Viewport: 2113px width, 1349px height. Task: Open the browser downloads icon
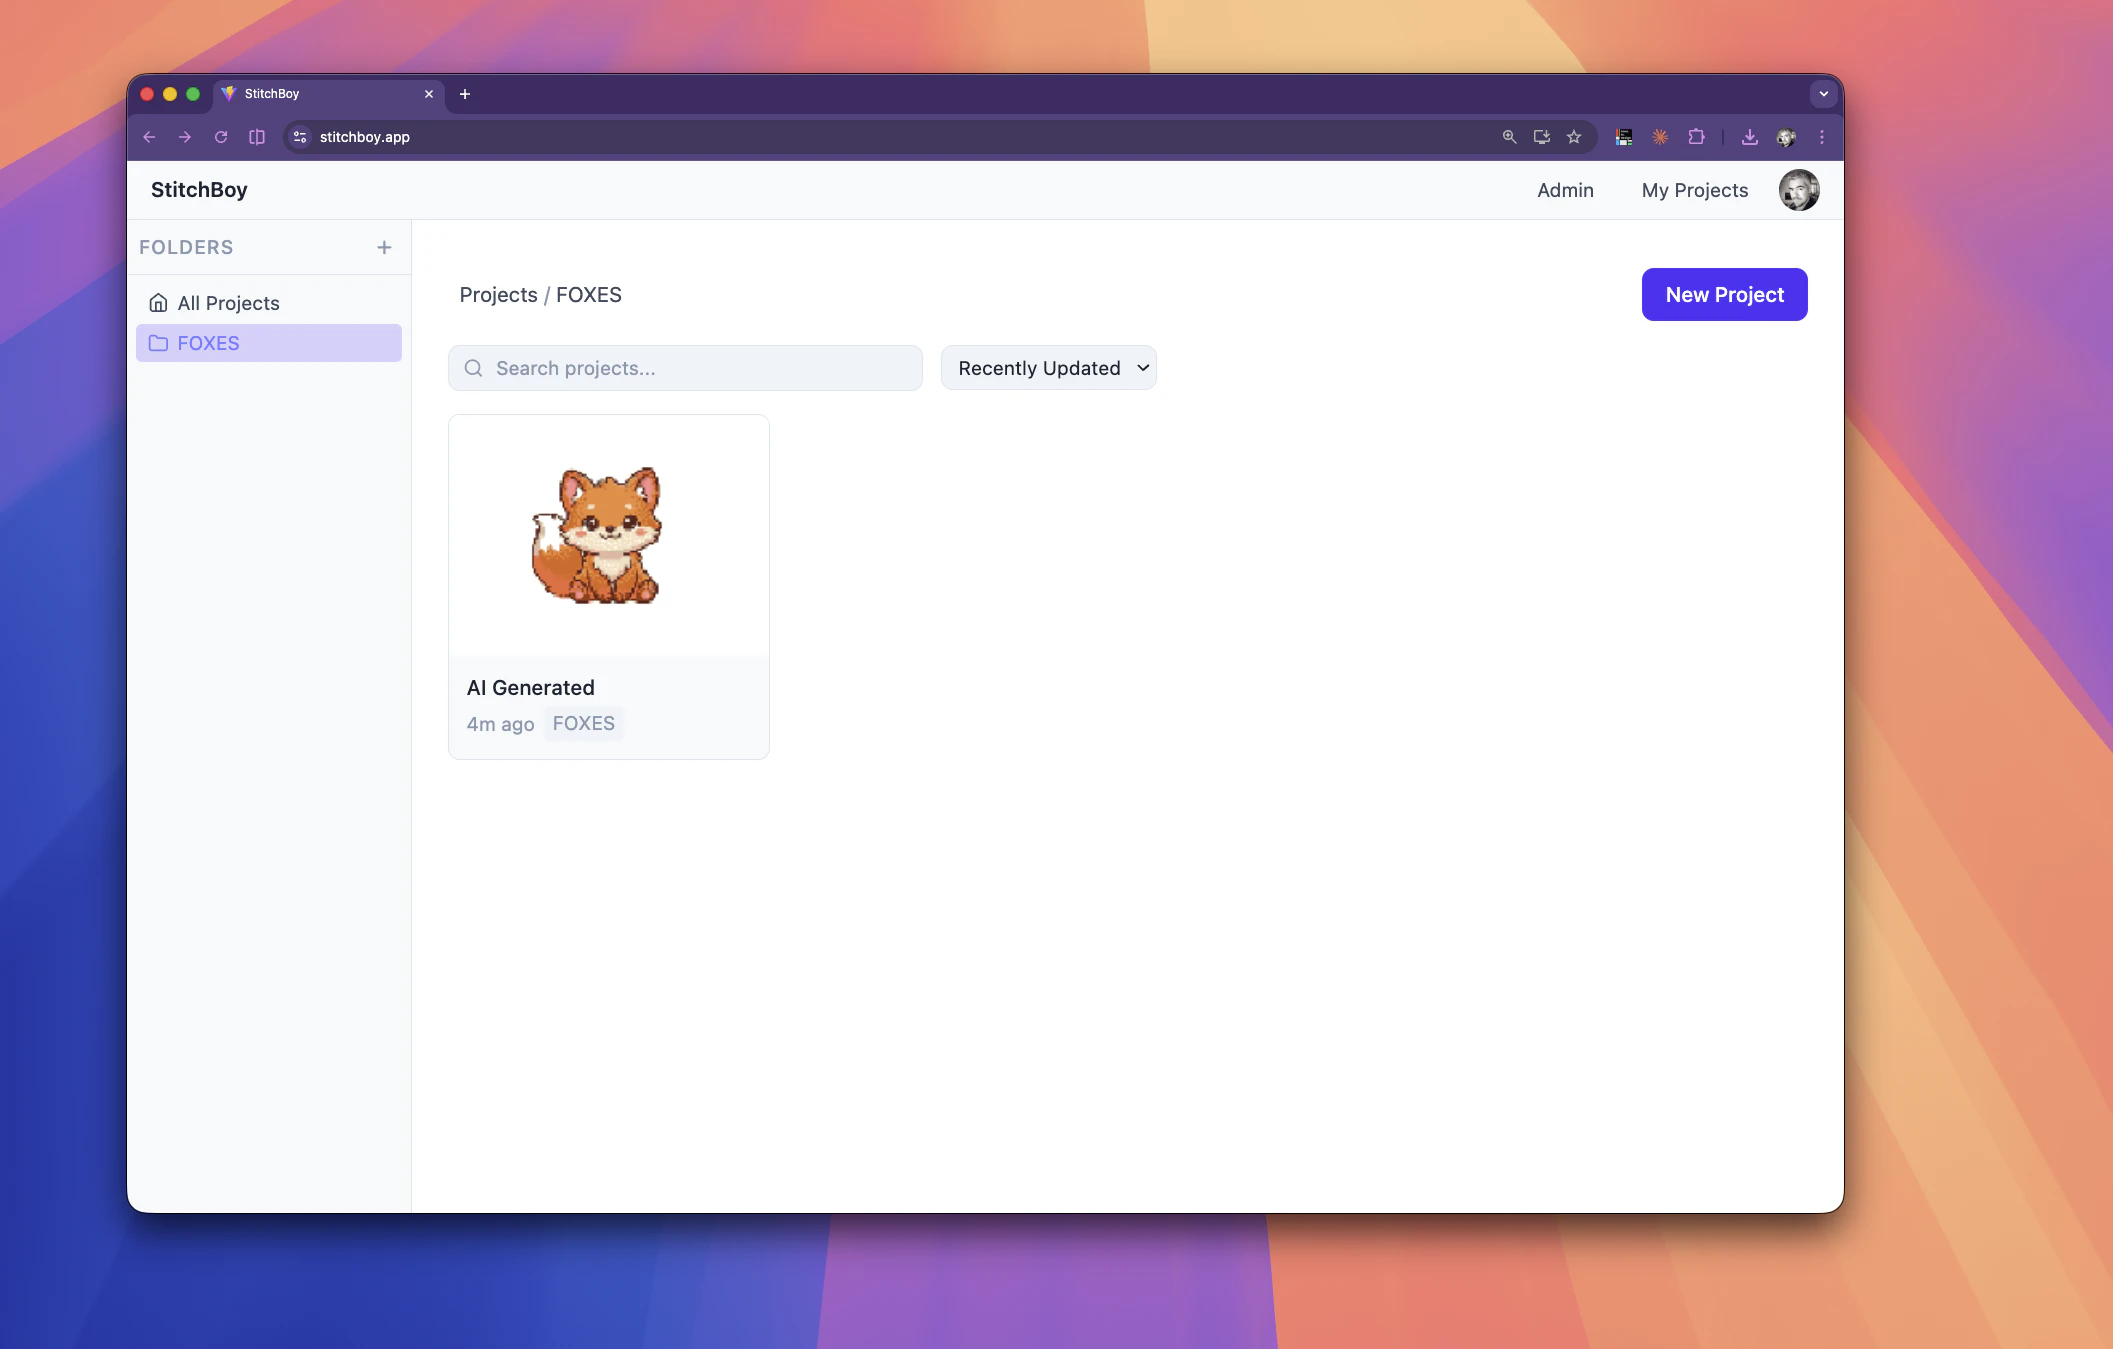[x=1749, y=137]
